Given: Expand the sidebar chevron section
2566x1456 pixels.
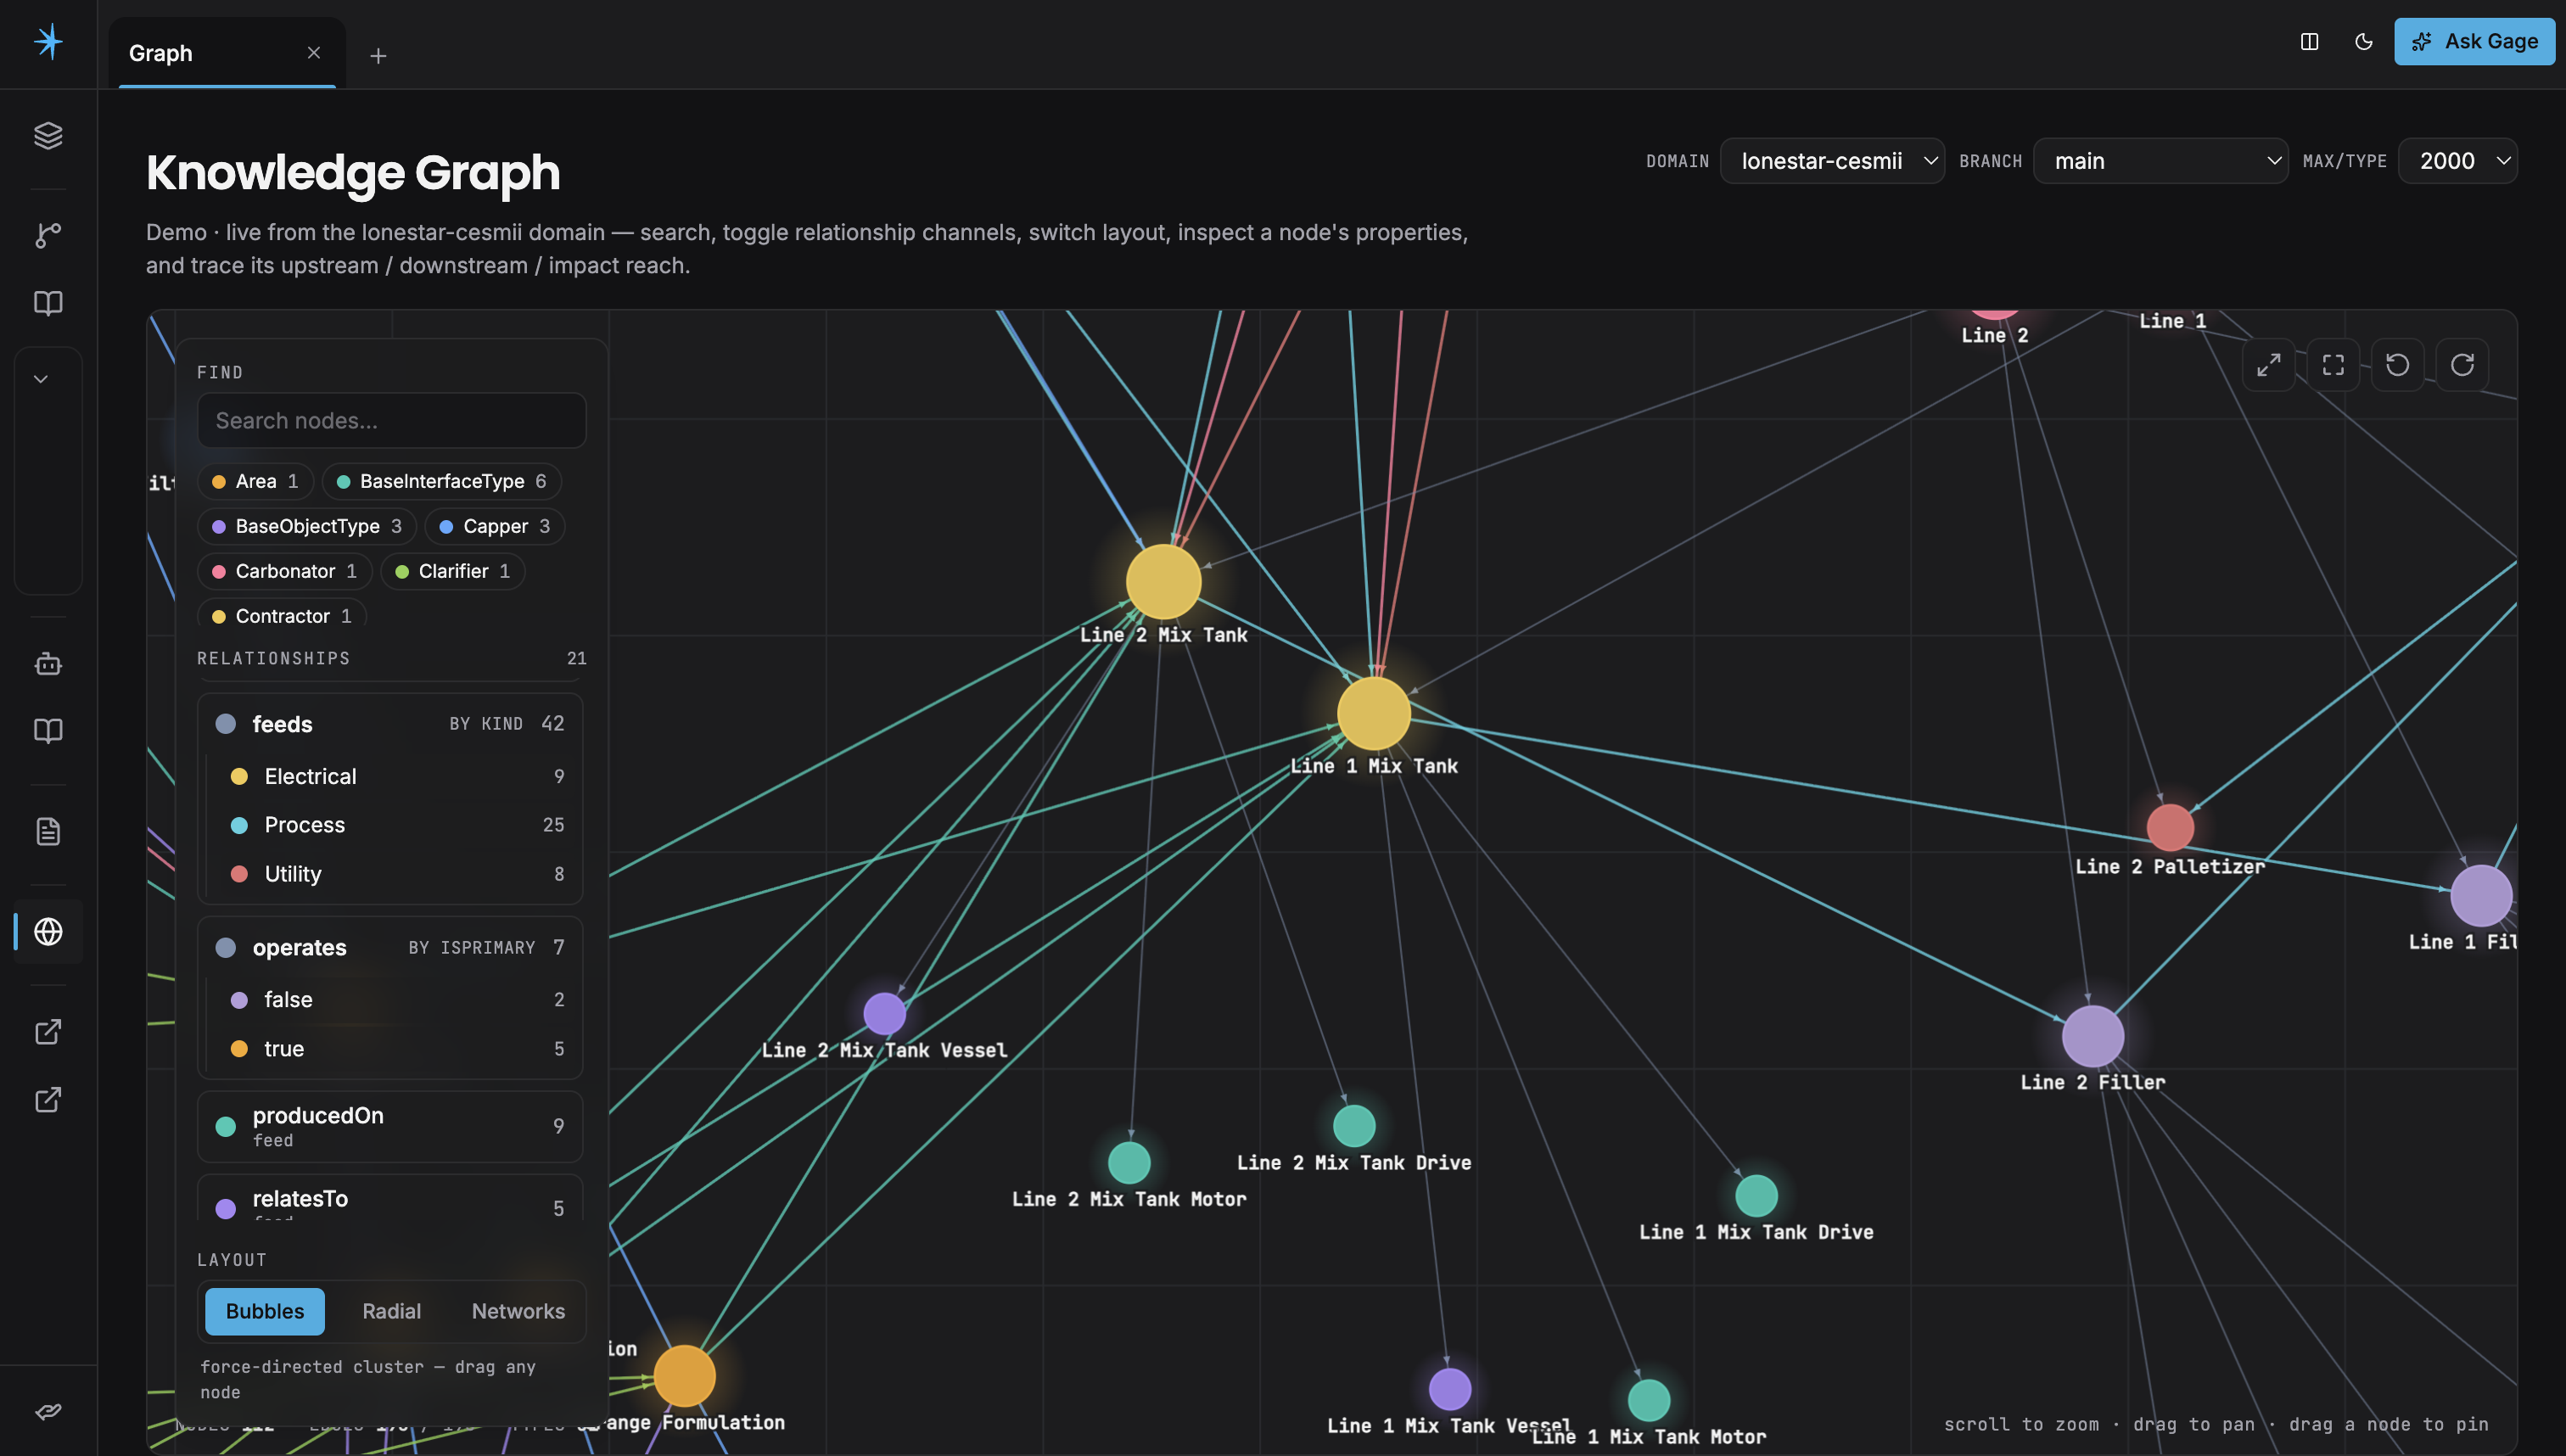Looking at the screenshot, I should click(41, 379).
